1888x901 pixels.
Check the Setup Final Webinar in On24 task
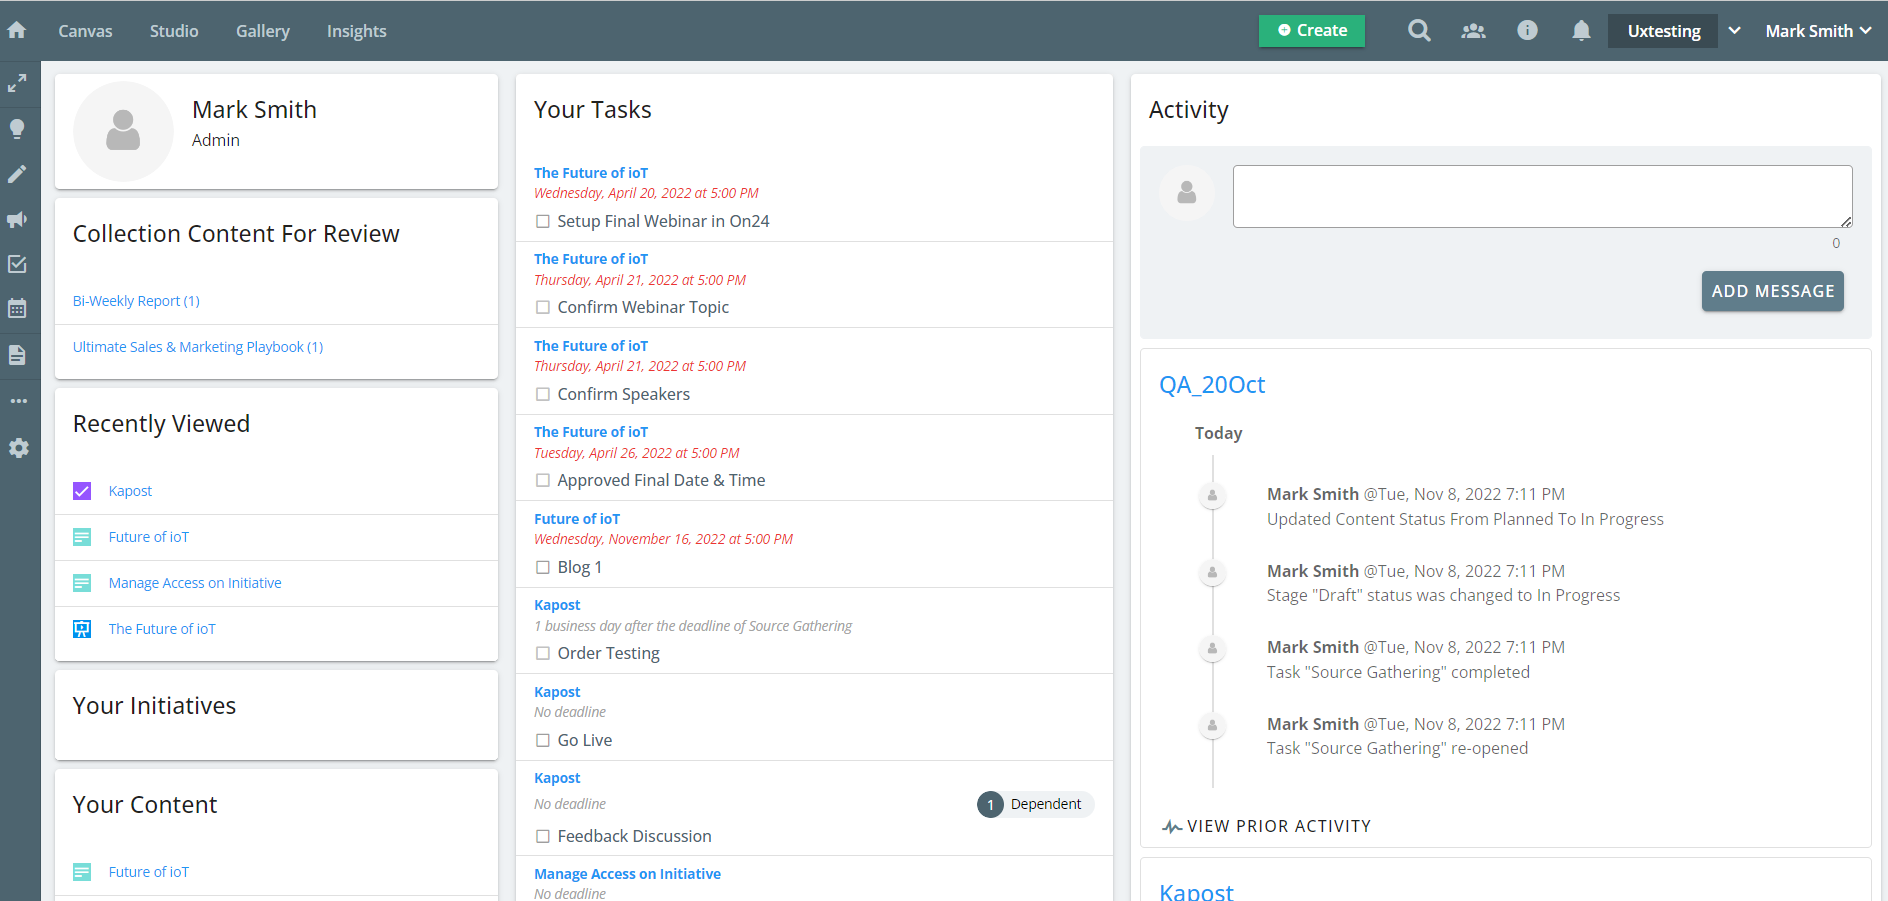pyautogui.click(x=543, y=221)
